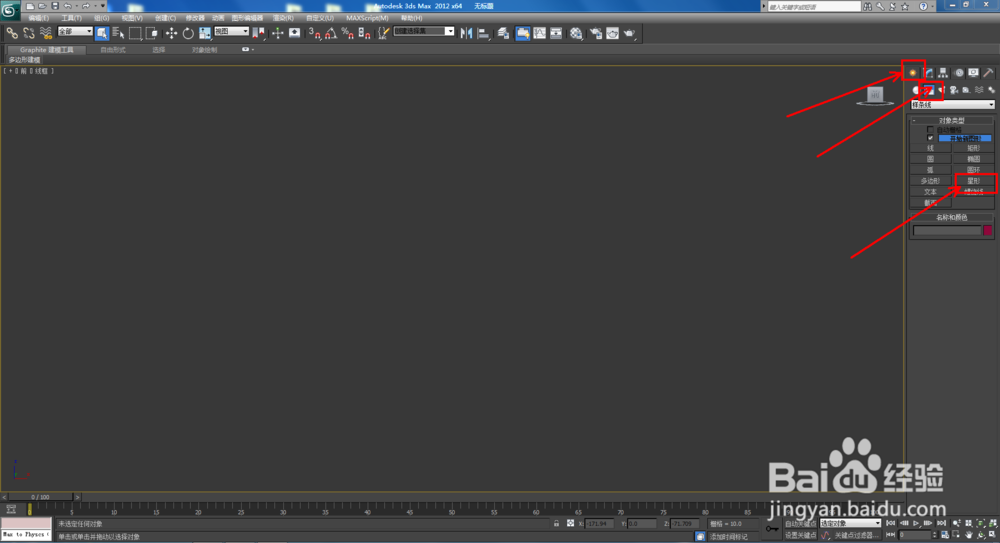Open the Motion tab in command panel

[959, 73]
